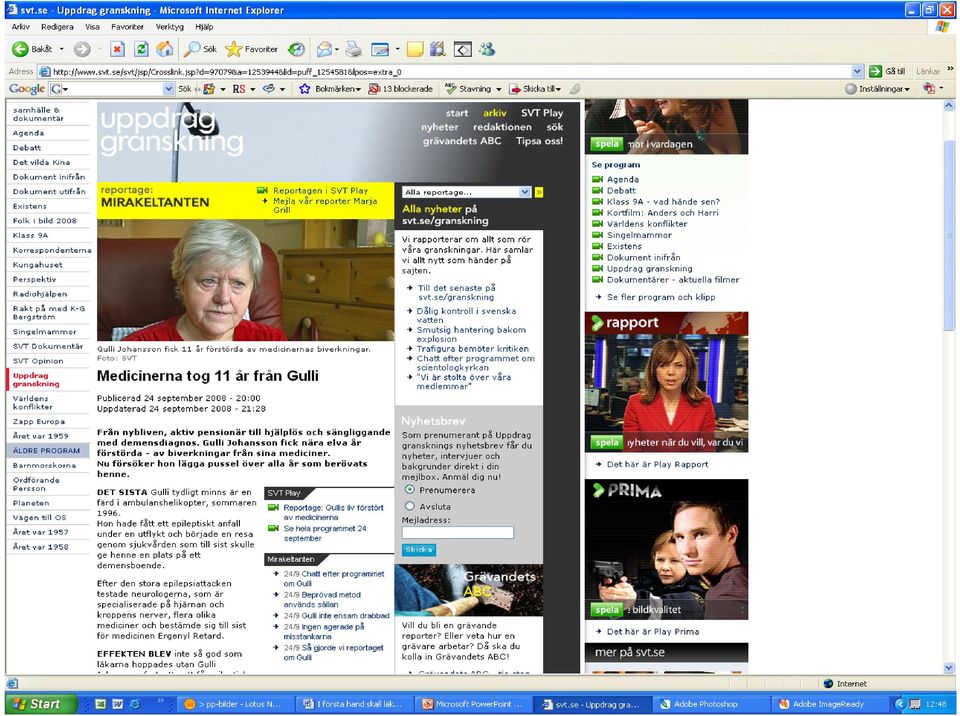Screen dimensions: 960x716
Task: Click the vertical scrollbar down arrow
Action: 949,668
